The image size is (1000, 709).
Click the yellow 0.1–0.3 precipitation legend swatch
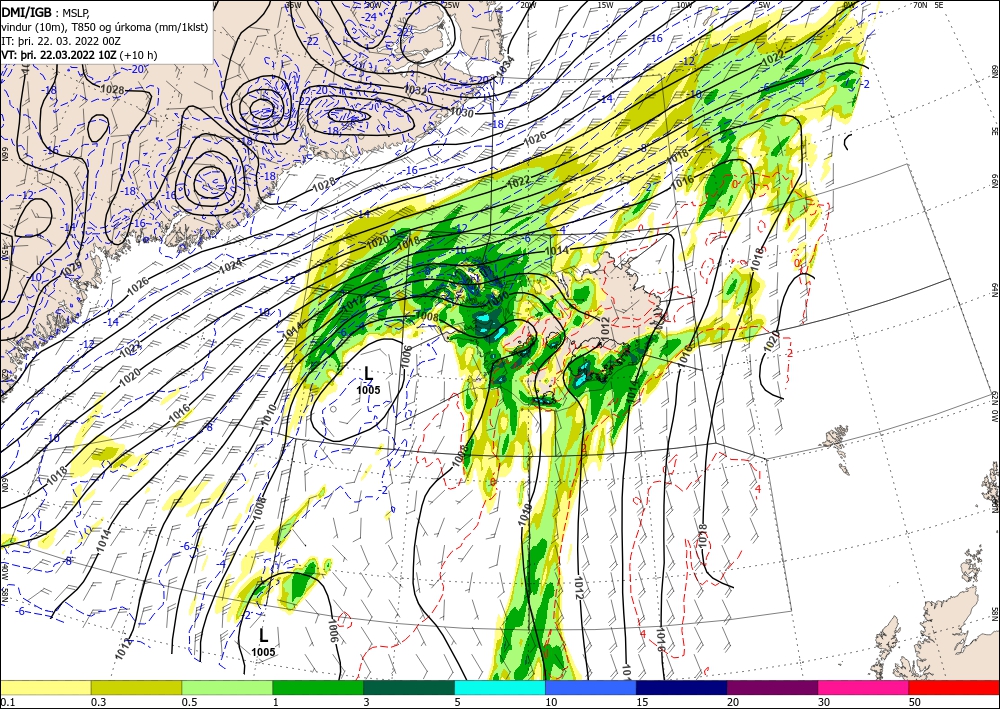pyautogui.click(x=45, y=687)
